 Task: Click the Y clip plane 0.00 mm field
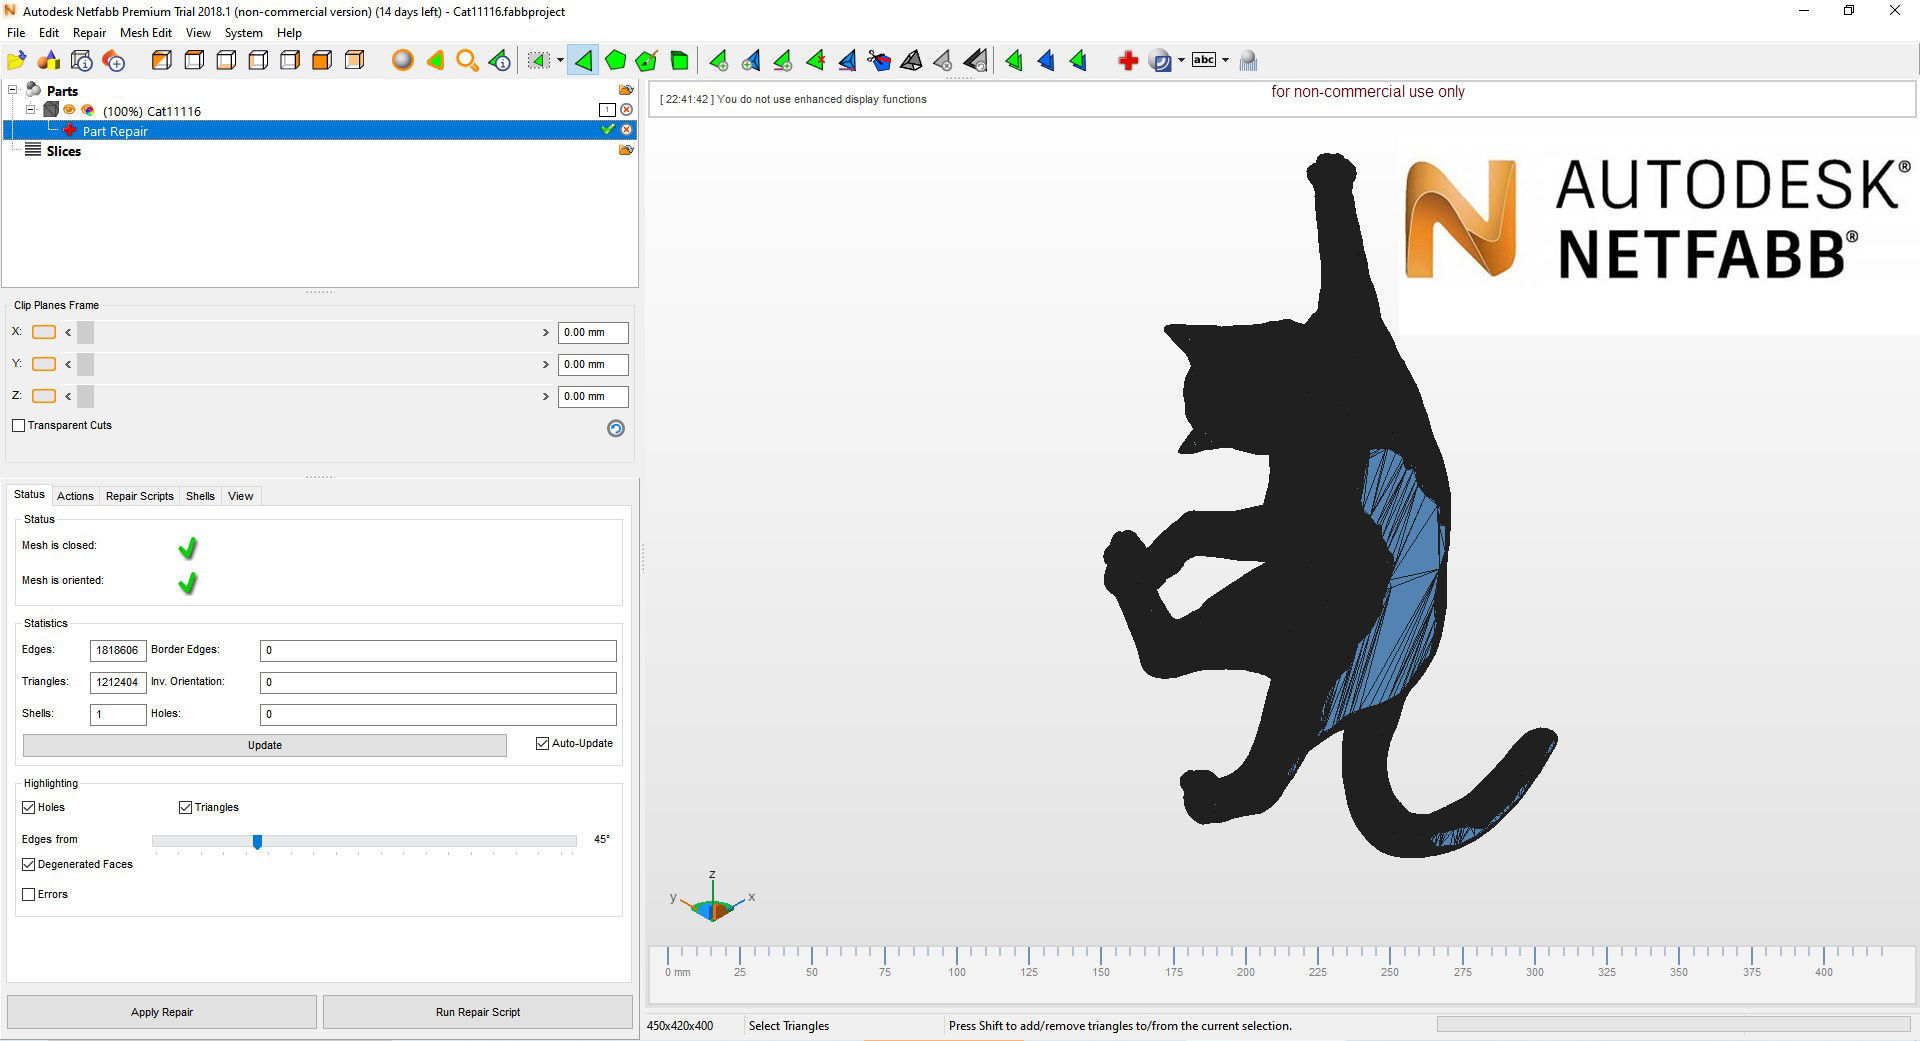point(593,364)
